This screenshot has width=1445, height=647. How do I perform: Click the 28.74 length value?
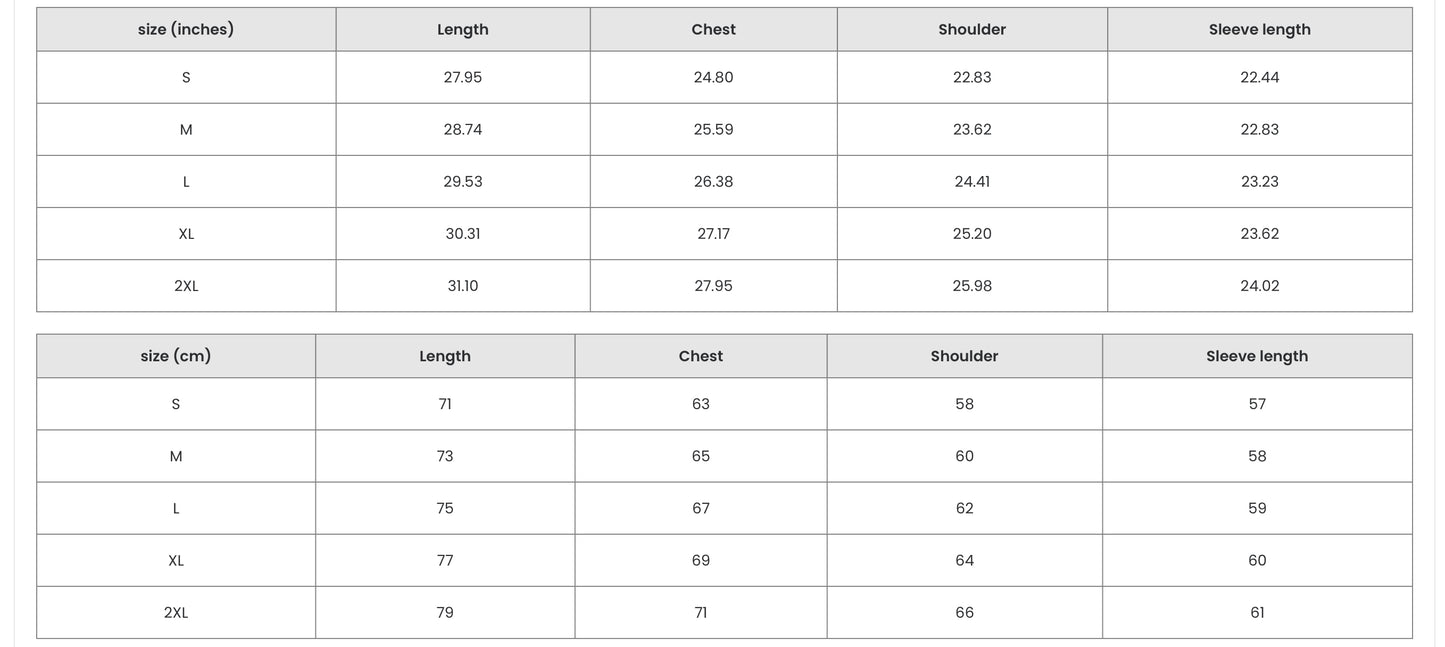[x=463, y=130]
